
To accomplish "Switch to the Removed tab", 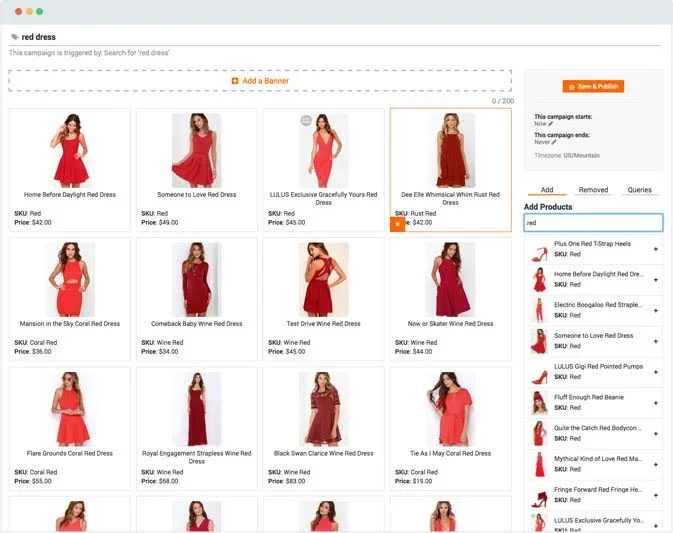I will (593, 190).
